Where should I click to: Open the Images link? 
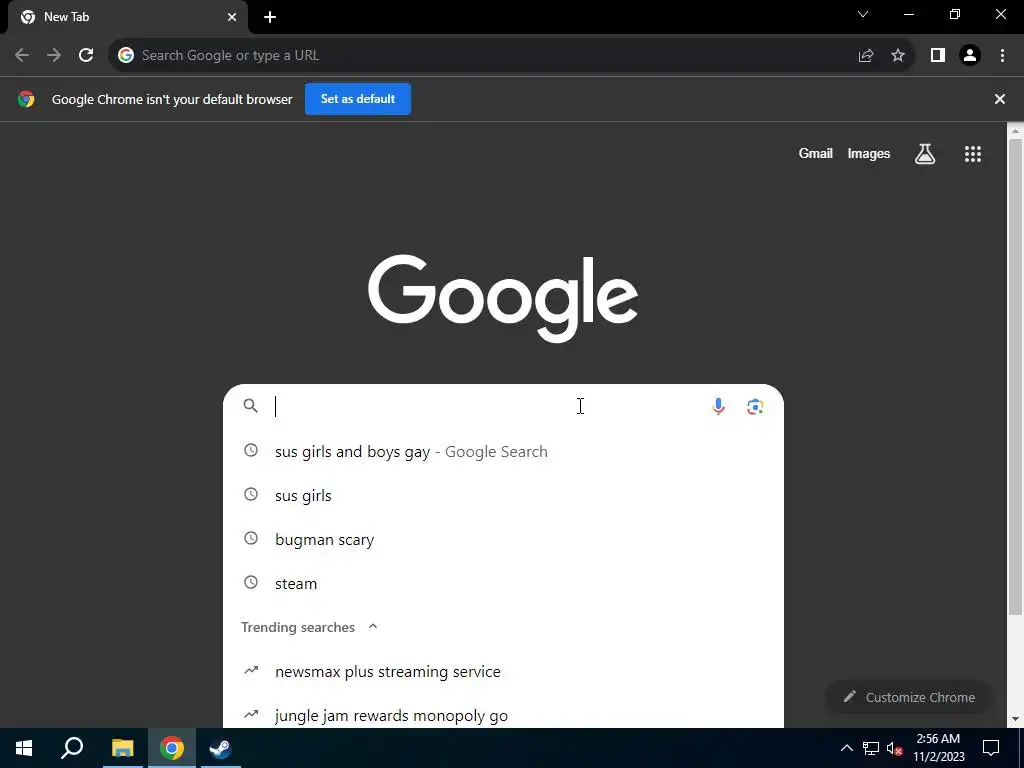point(869,153)
